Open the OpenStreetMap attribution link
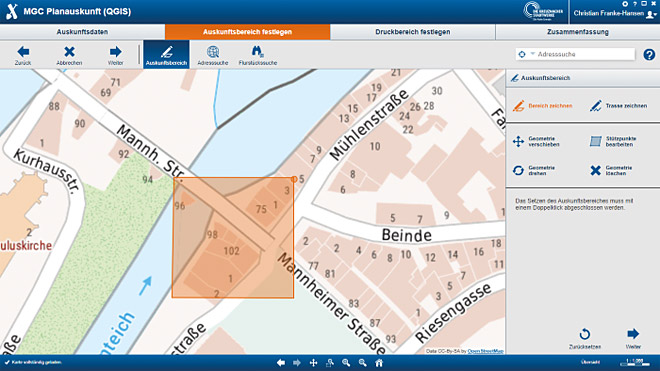This screenshot has height=371, width=660. [485, 351]
